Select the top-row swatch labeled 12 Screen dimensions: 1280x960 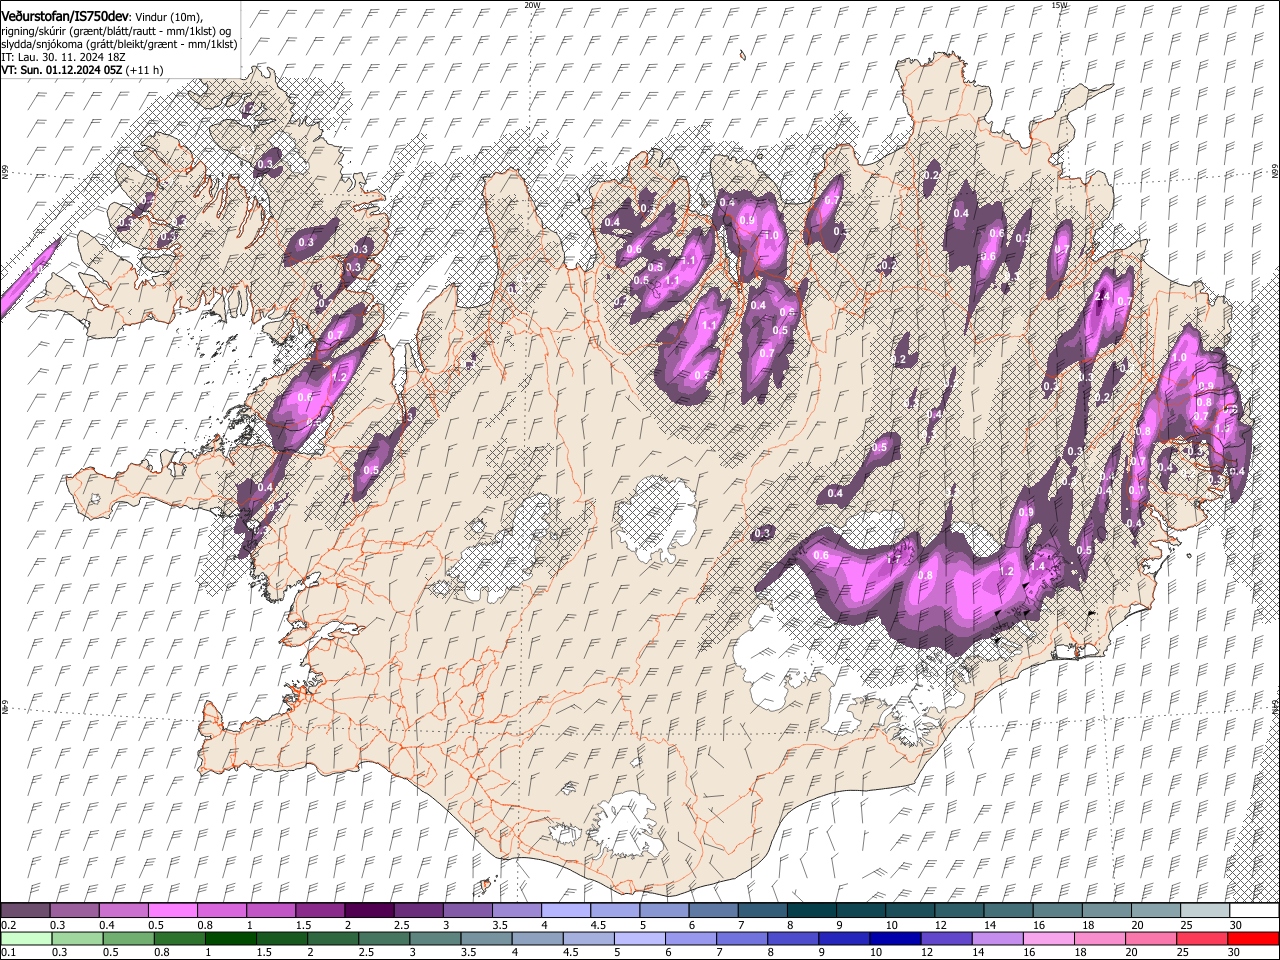click(x=958, y=911)
